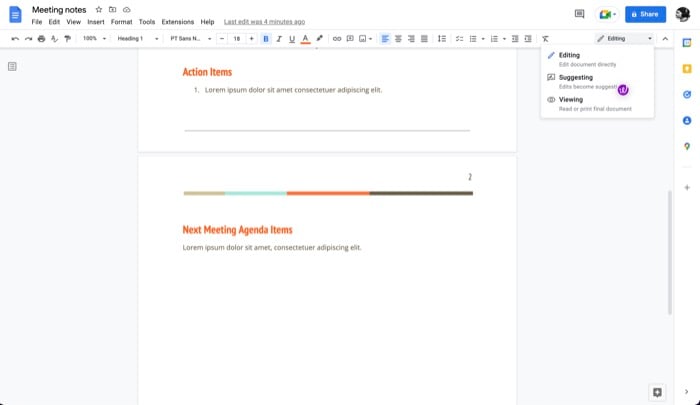
Task: Check cloud document status icon
Action: click(x=127, y=9)
